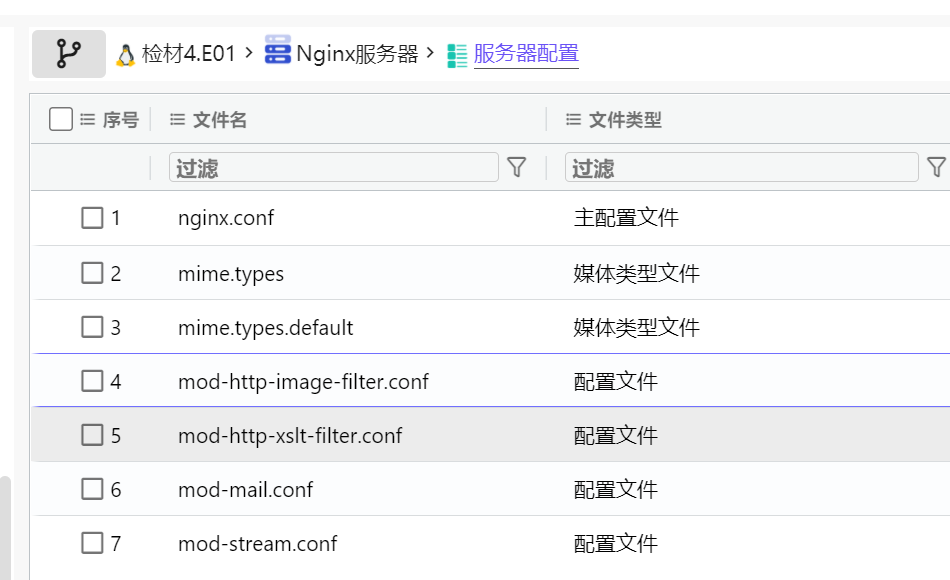This screenshot has height=580, width=950.
Task: Click the green server configuration list icon
Action: coord(457,55)
